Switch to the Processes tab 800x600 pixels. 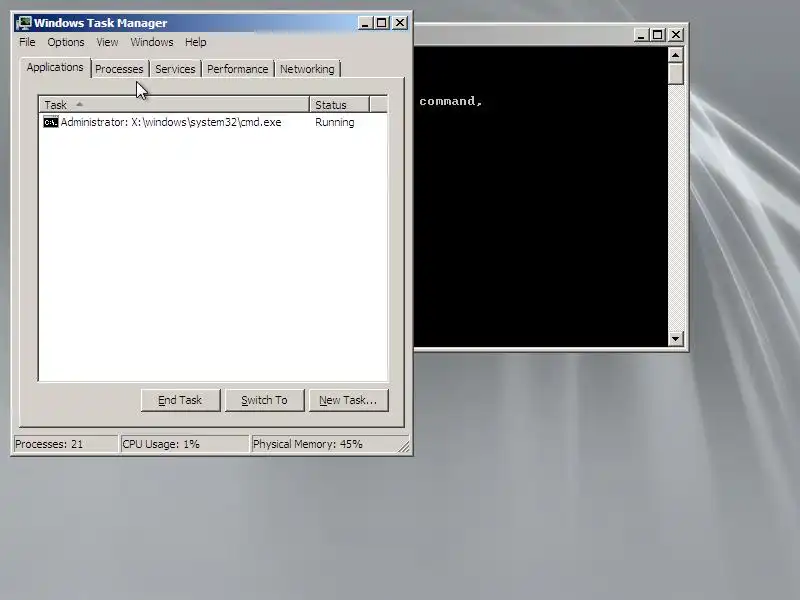point(119,69)
